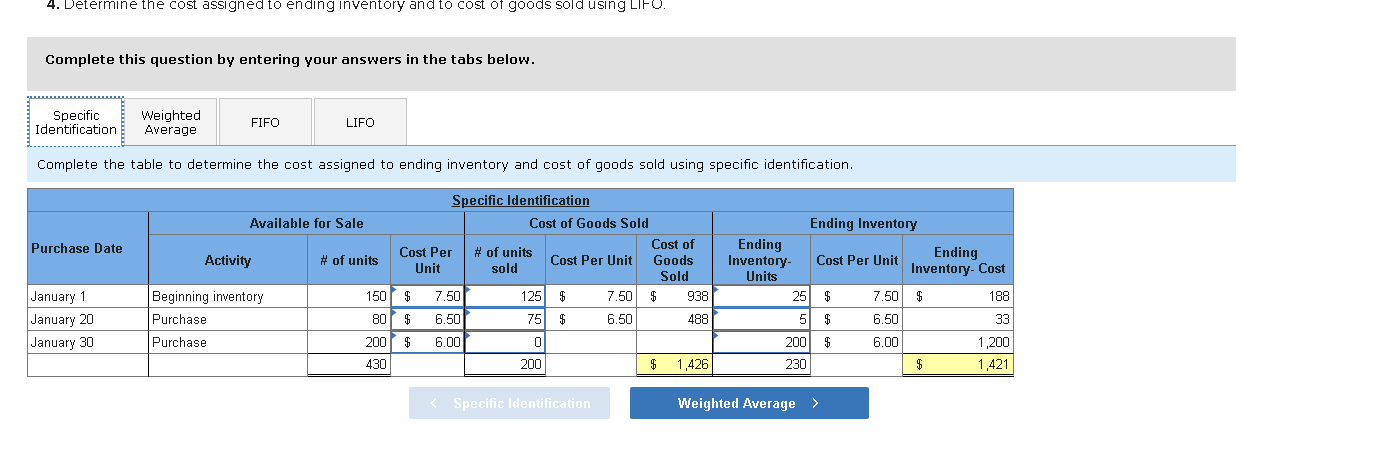Edit ending inventory units field 25

pos(761,296)
